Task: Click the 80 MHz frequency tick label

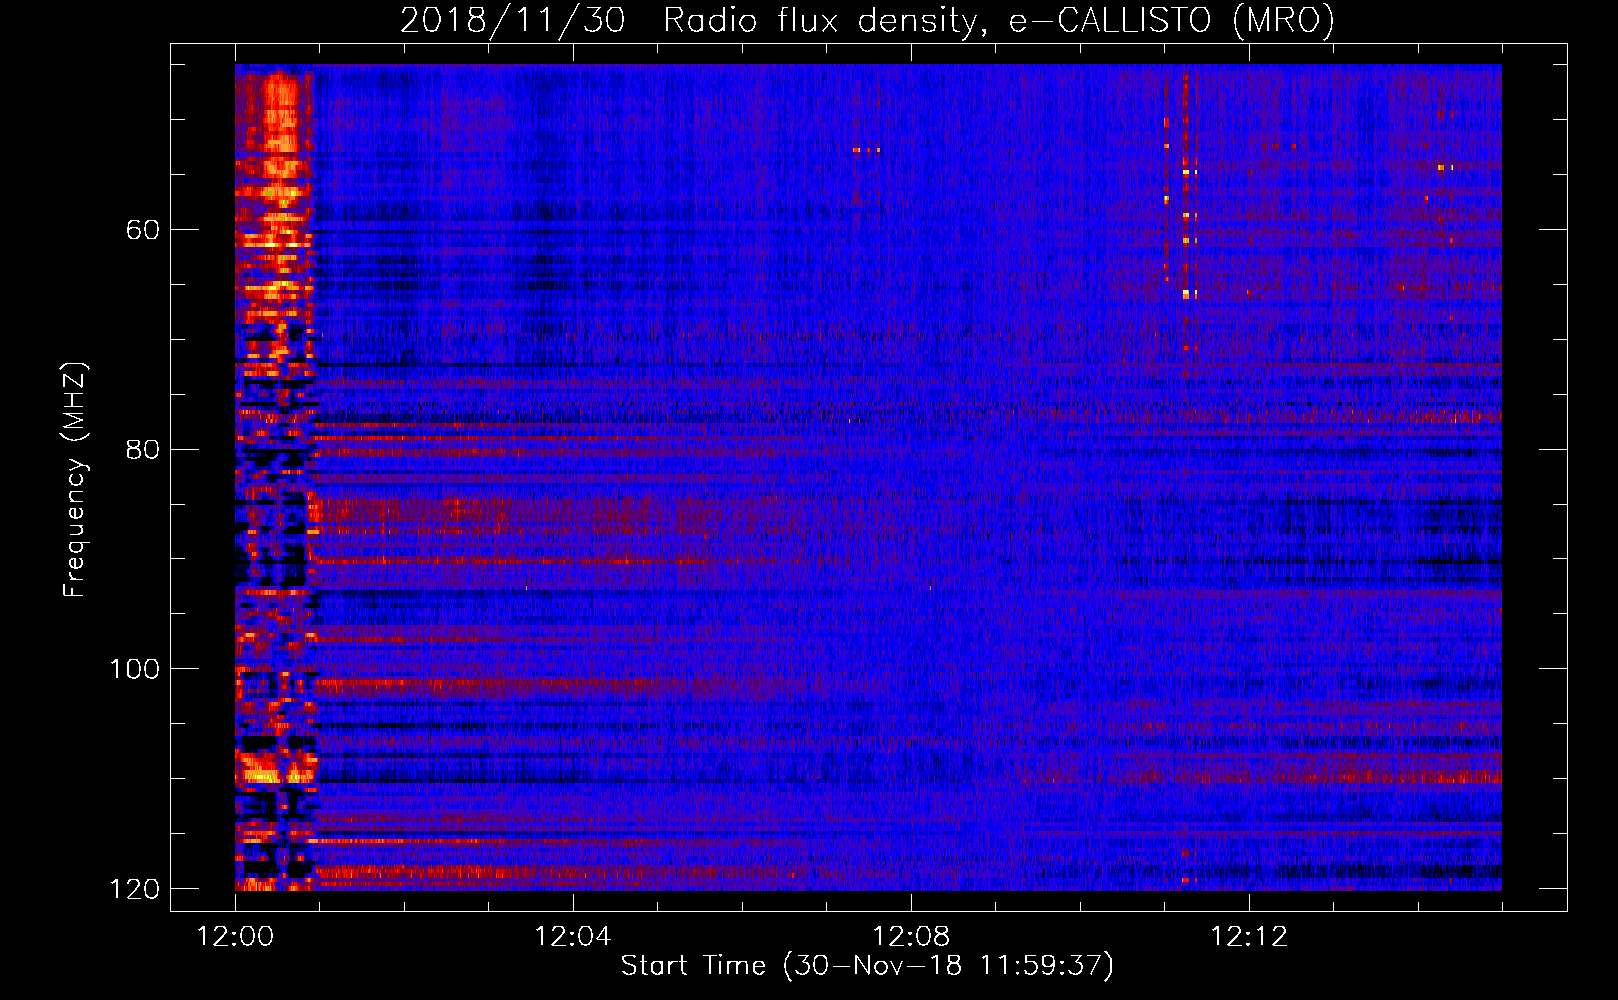Action: click(x=143, y=449)
